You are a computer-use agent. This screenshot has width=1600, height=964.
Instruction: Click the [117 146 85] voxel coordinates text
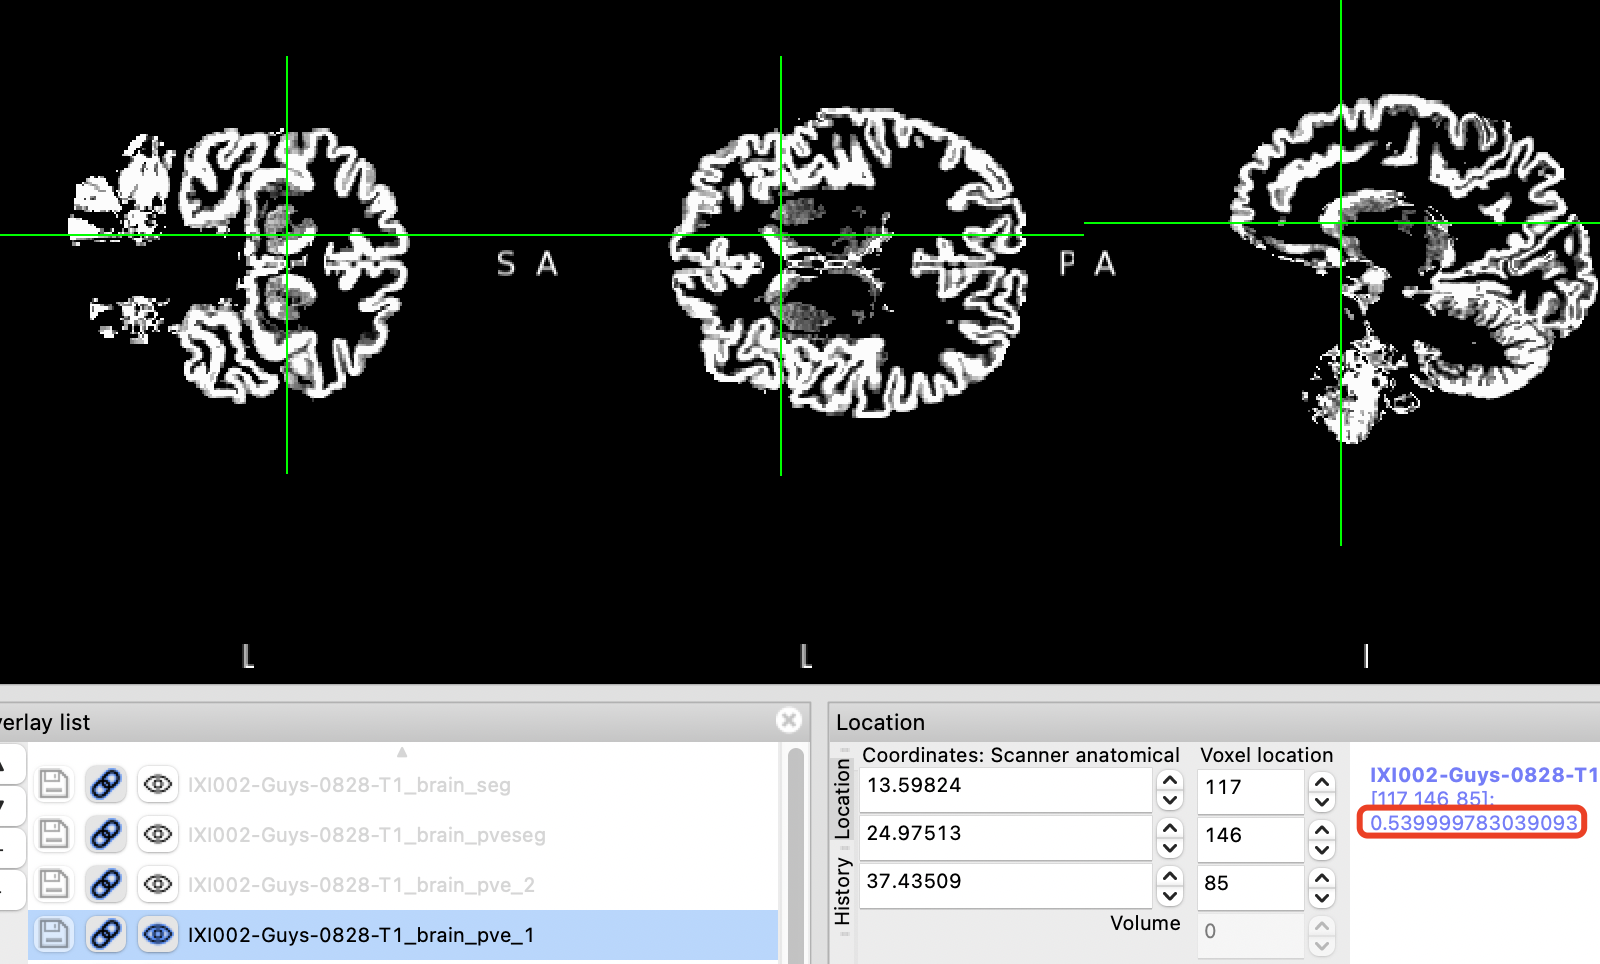[1432, 798]
